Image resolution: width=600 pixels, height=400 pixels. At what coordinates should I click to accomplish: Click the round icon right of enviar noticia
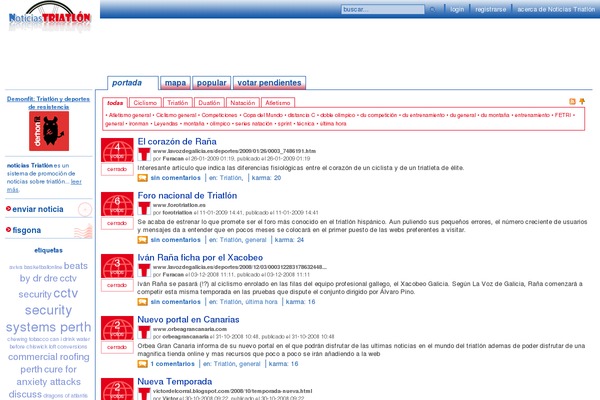click(x=85, y=209)
